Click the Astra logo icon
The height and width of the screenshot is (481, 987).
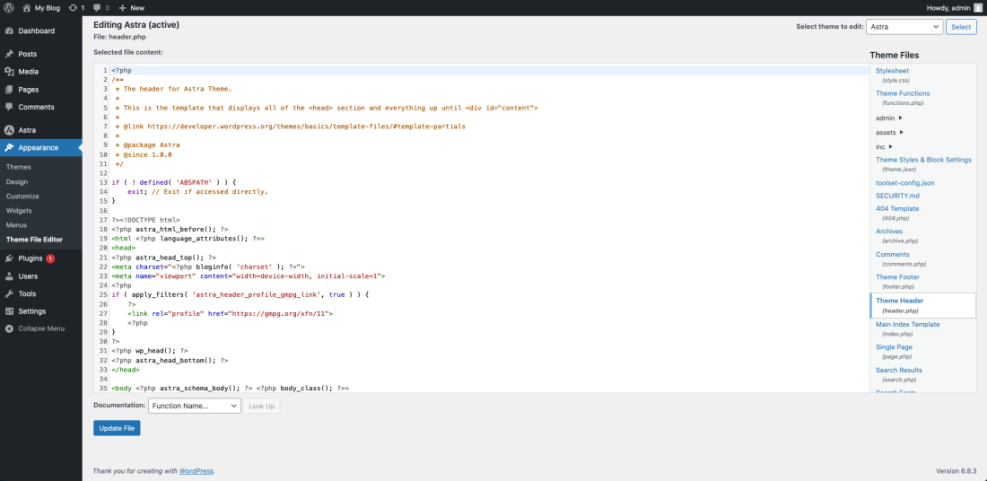pyautogui.click(x=9, y=130)
